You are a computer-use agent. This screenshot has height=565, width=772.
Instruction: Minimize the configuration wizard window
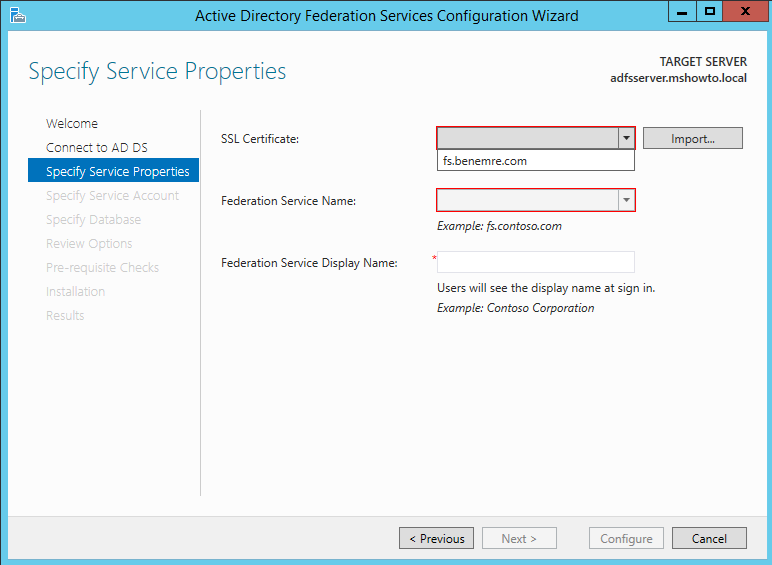pos(682,12)
